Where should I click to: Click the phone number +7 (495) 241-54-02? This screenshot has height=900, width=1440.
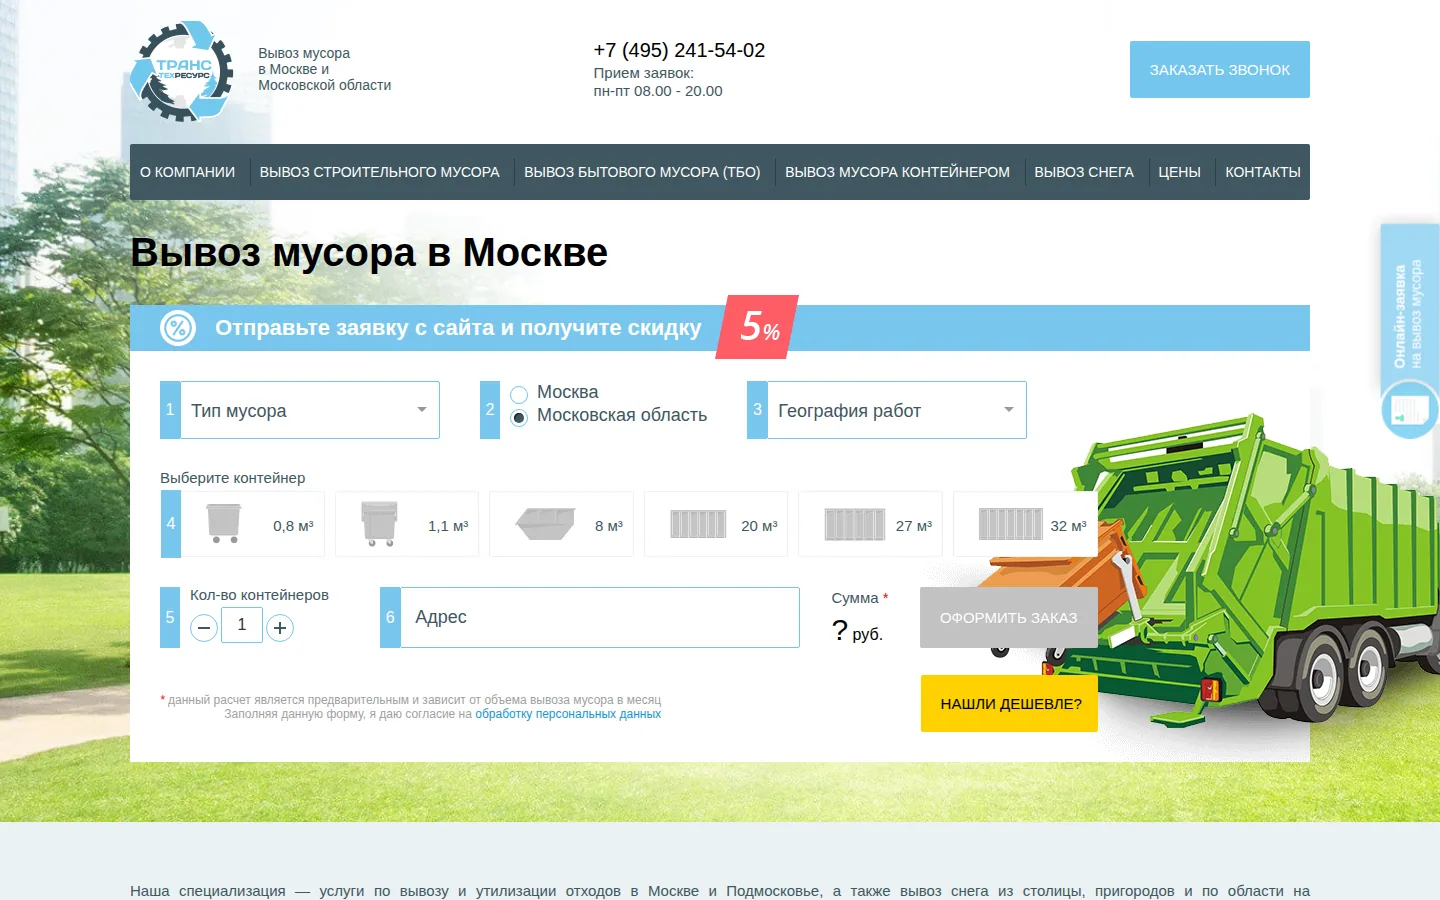point(679,50)
